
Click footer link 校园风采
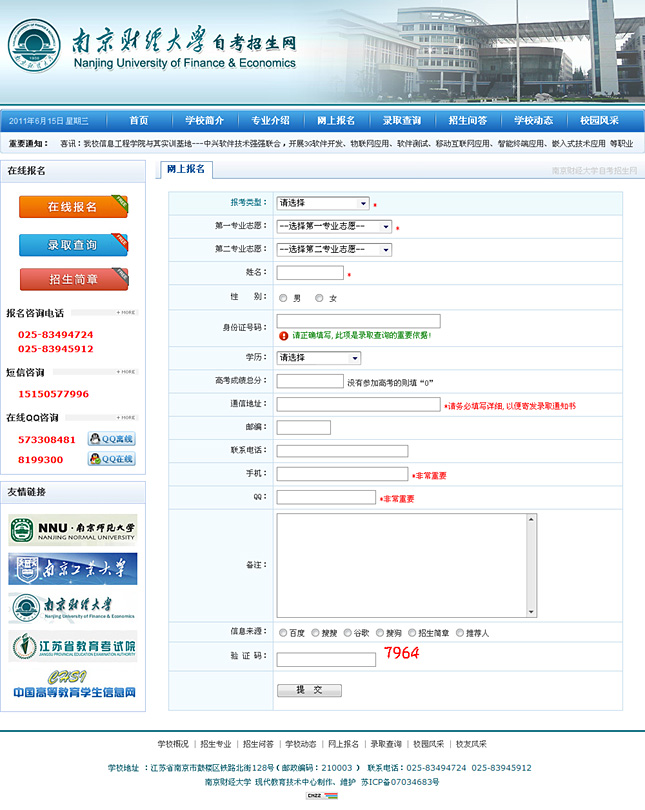429,744
